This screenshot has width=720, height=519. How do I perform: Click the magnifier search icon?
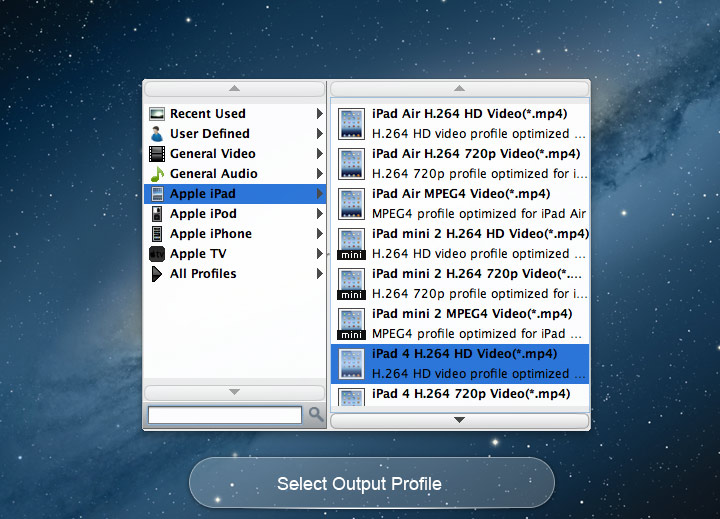[316, 414]
